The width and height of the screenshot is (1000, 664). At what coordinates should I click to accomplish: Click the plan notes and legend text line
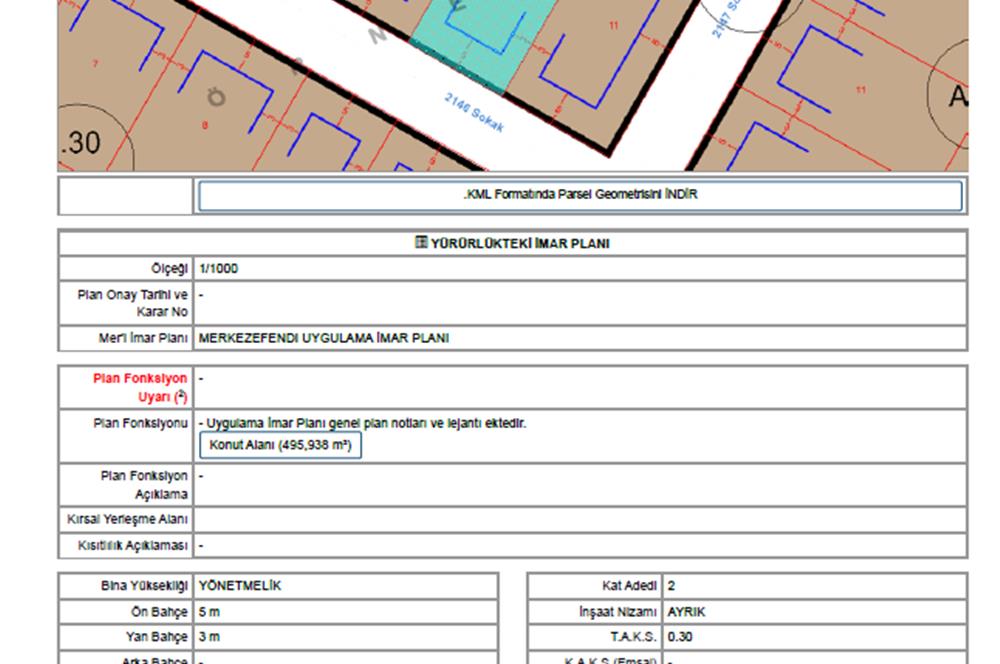pos(362,423)
